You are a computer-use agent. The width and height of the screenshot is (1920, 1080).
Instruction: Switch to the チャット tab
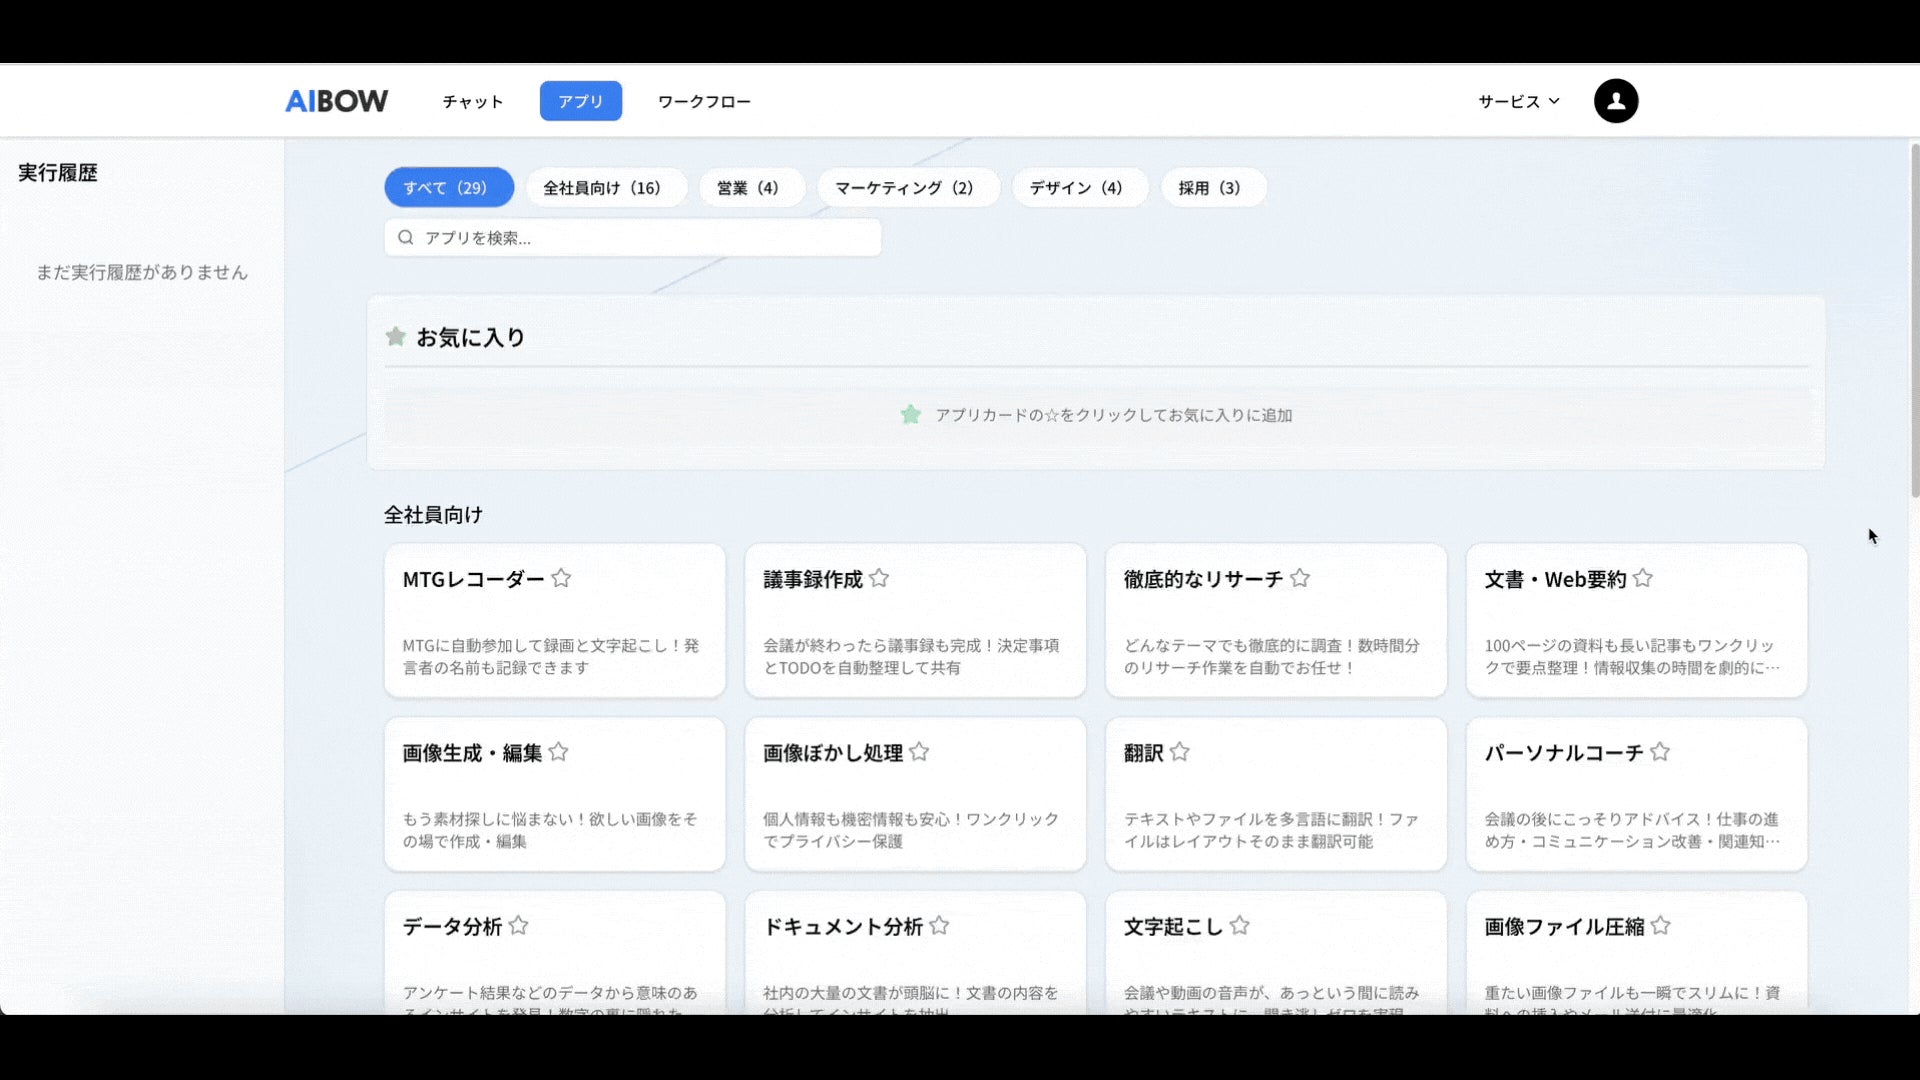(473, 101)
